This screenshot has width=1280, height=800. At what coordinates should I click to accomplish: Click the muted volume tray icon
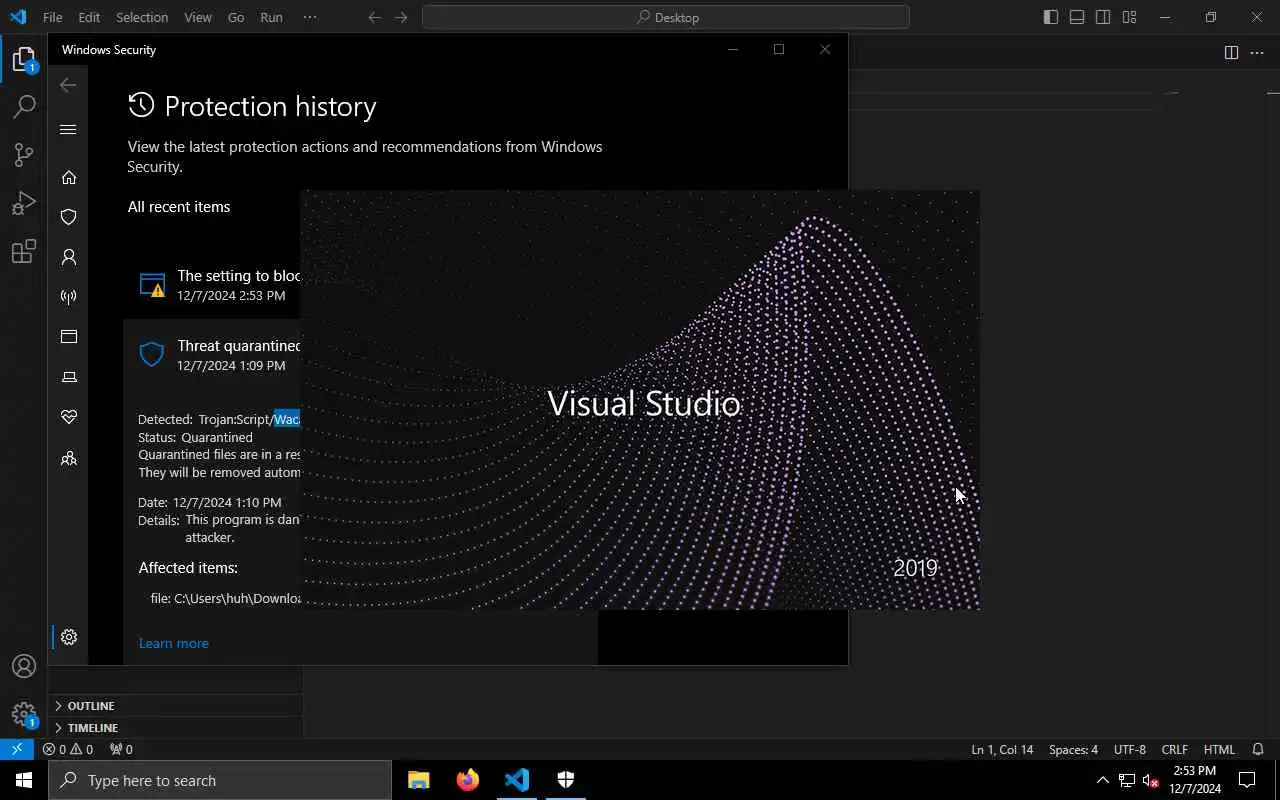pyautogui.click(x=1150, y=781)
